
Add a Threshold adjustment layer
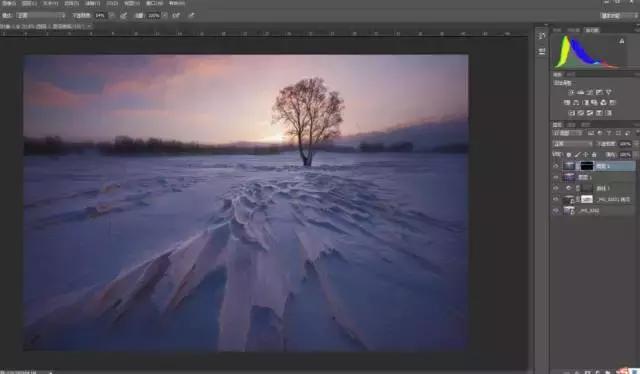(x=590, y=113)
